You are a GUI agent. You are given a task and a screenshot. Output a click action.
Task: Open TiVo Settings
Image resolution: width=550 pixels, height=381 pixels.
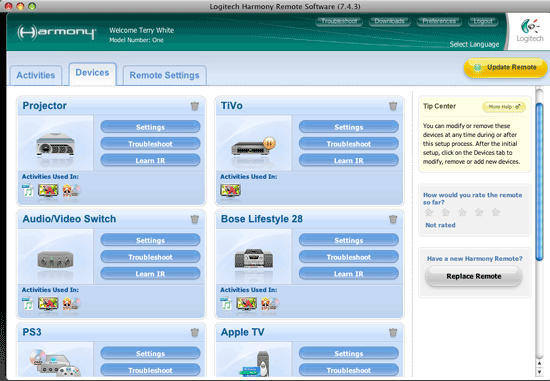click(349, 127)
